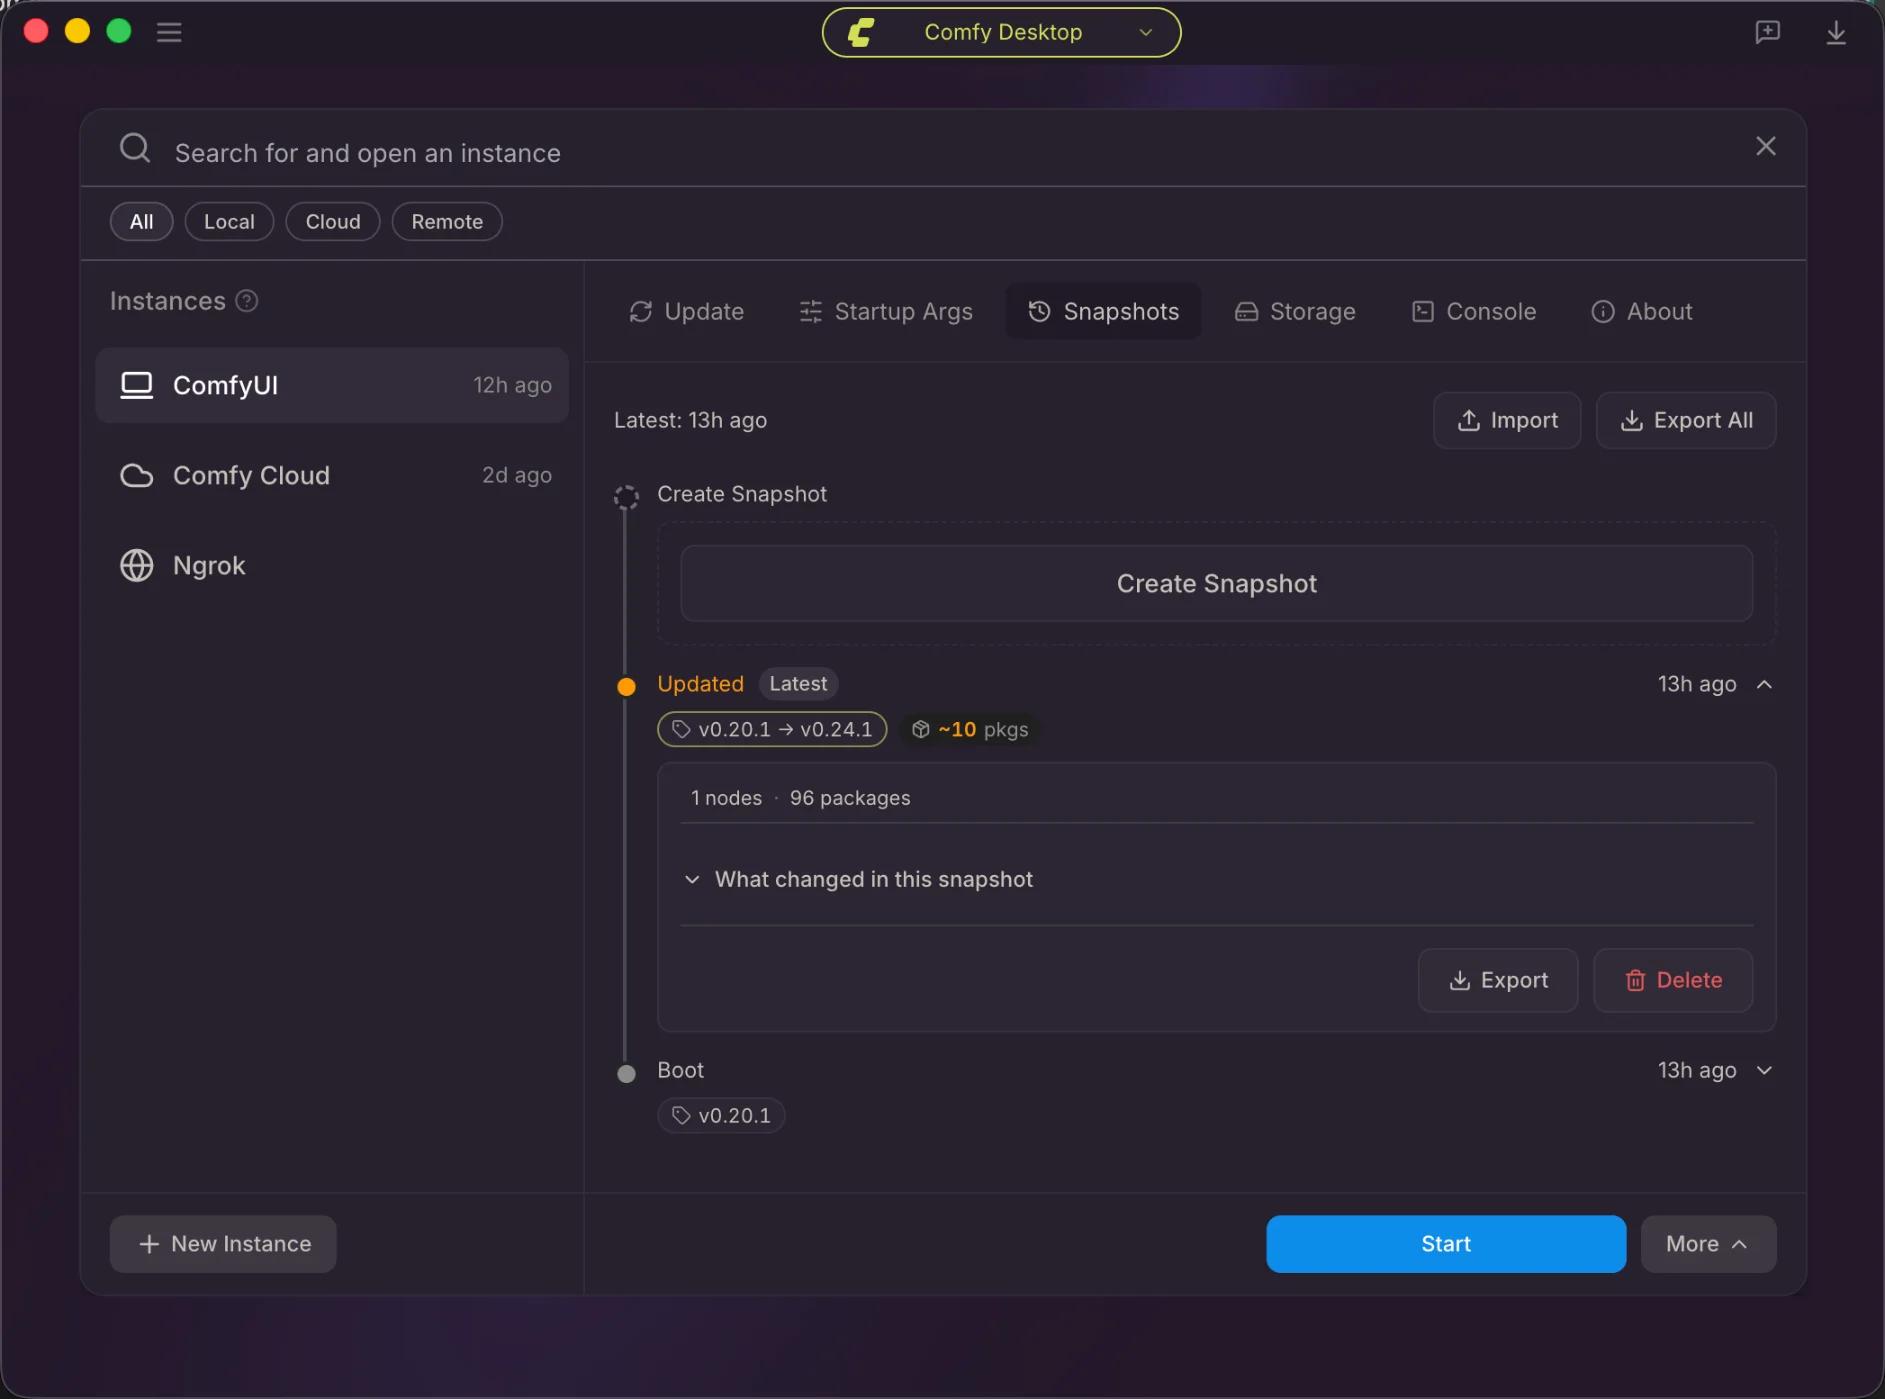1885x1399 pixels.
Task: Expand the Boot snapshot chevron
Action: coord(1764,1070)
